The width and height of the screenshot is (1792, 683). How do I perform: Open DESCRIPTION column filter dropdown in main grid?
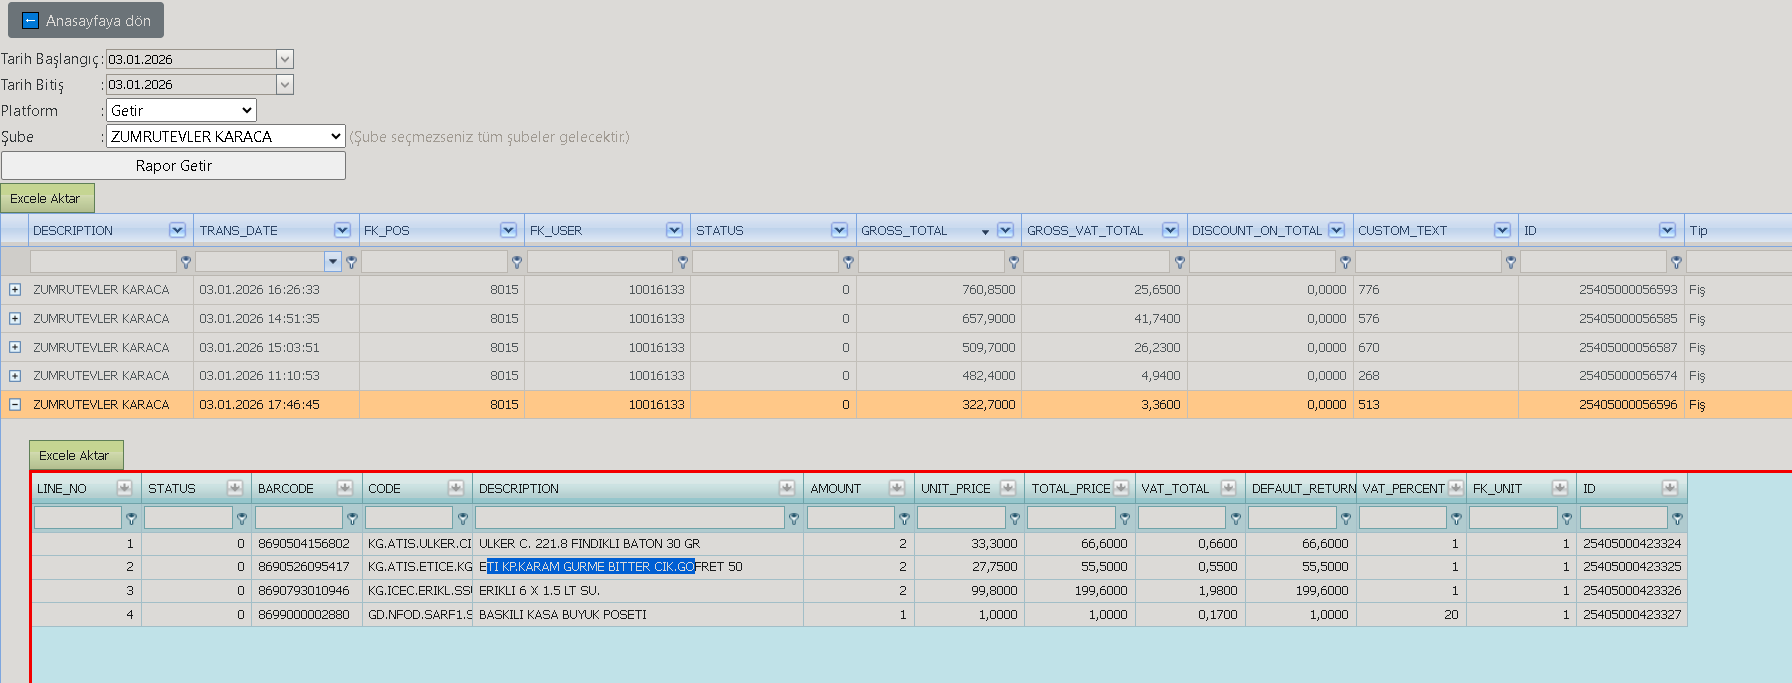178,230
